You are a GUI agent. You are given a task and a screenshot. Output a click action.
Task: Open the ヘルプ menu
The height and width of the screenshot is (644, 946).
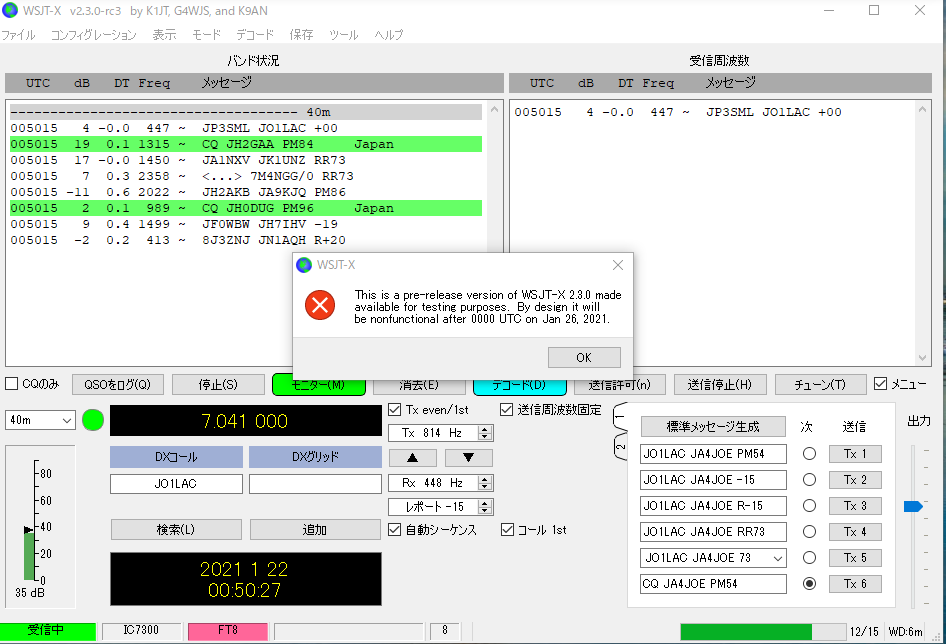(389, 35)
